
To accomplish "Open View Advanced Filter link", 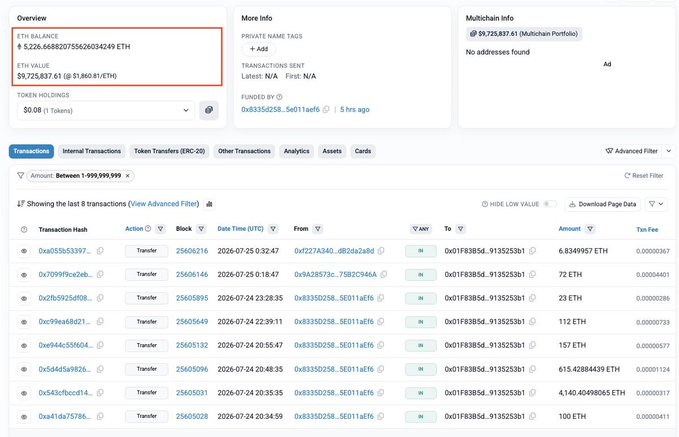I will 164,204.
